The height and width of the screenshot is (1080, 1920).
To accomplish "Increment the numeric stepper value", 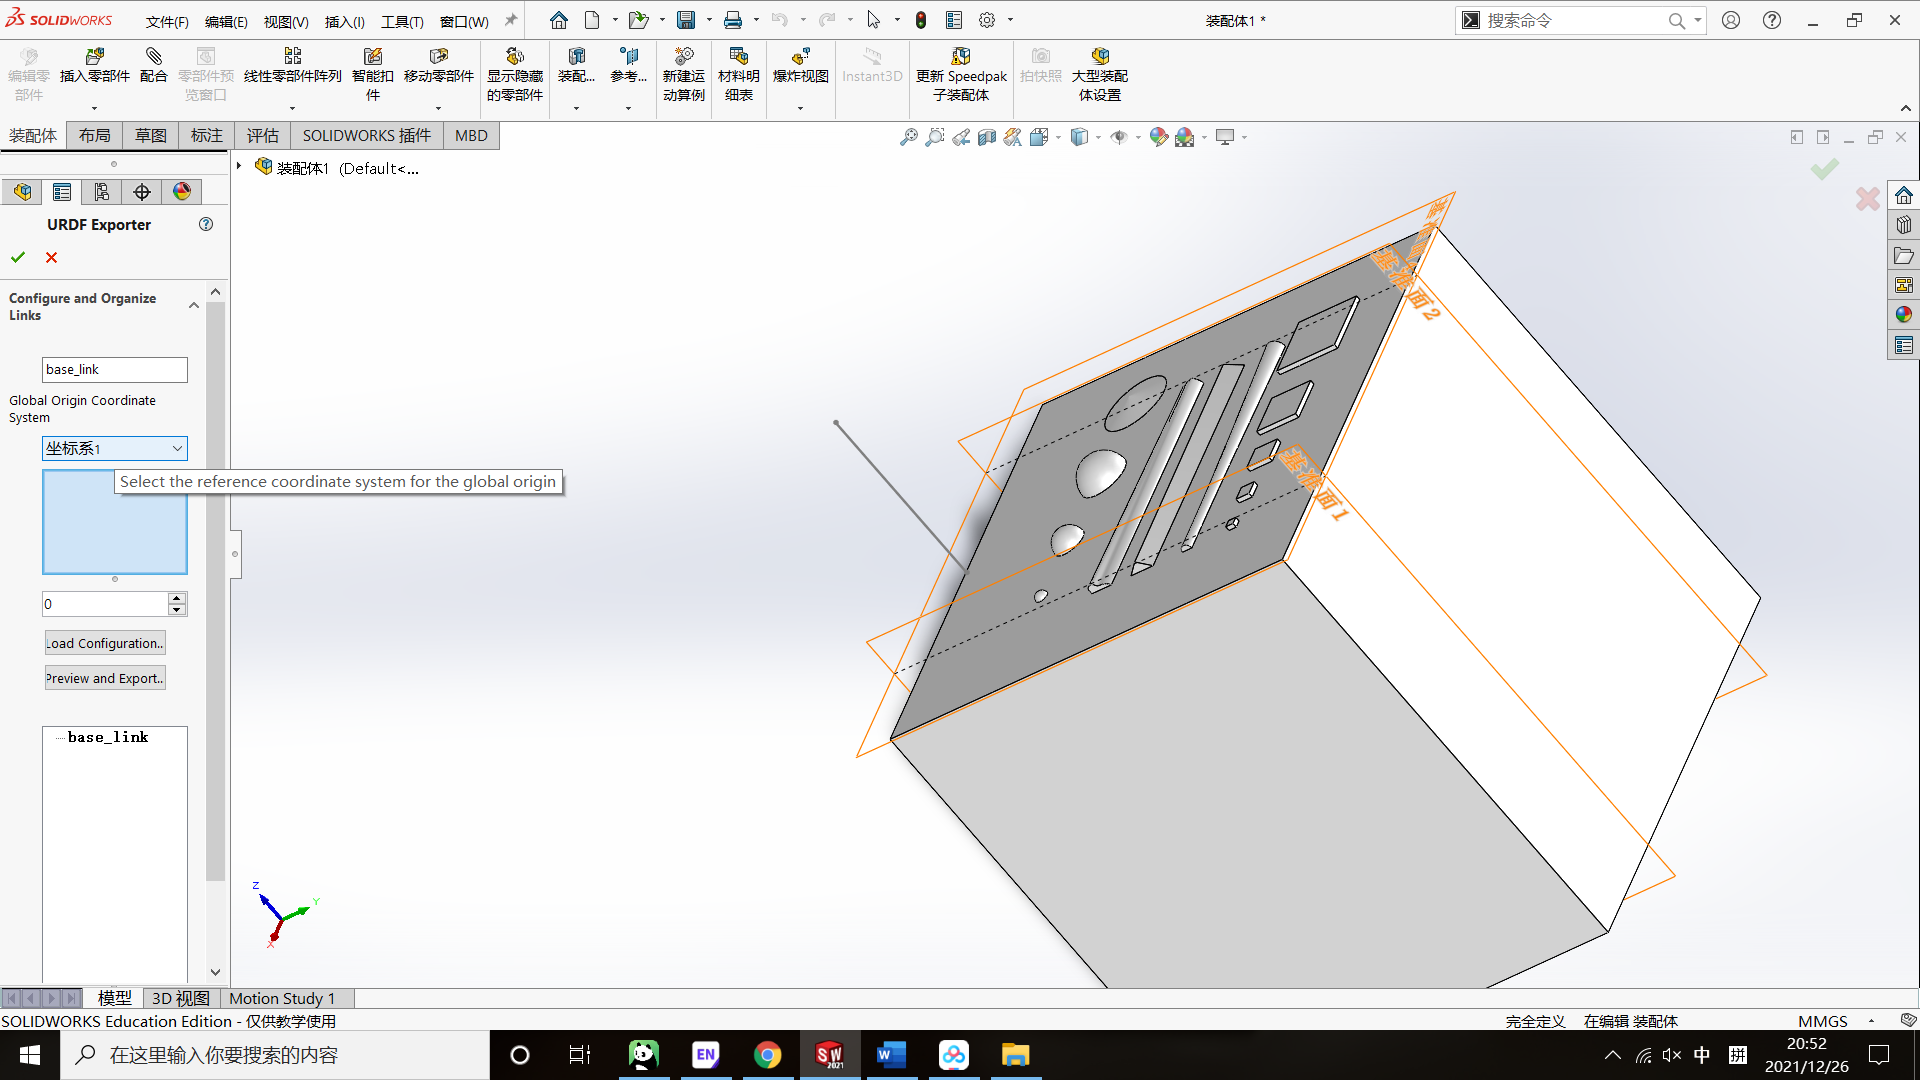I will (x=177, y=597).
